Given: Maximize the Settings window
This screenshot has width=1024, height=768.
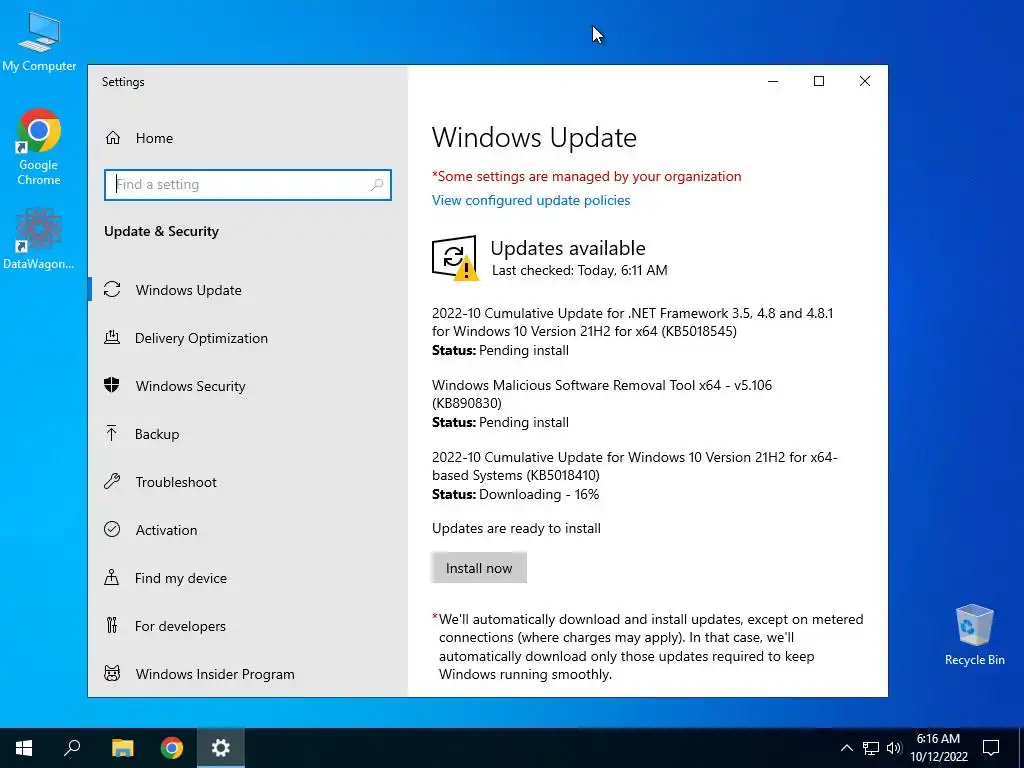Looking at the screenshot, I should (x=819, y=81).
